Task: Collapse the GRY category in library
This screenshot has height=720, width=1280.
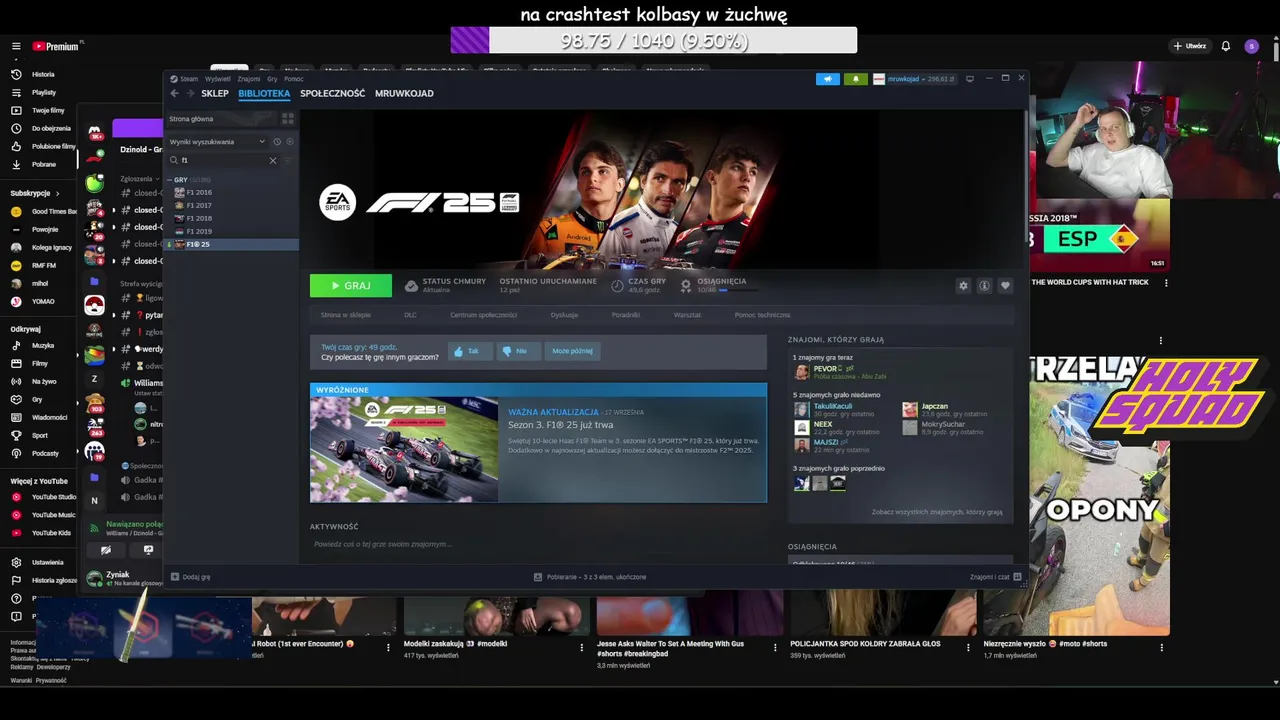Action: 170,180
